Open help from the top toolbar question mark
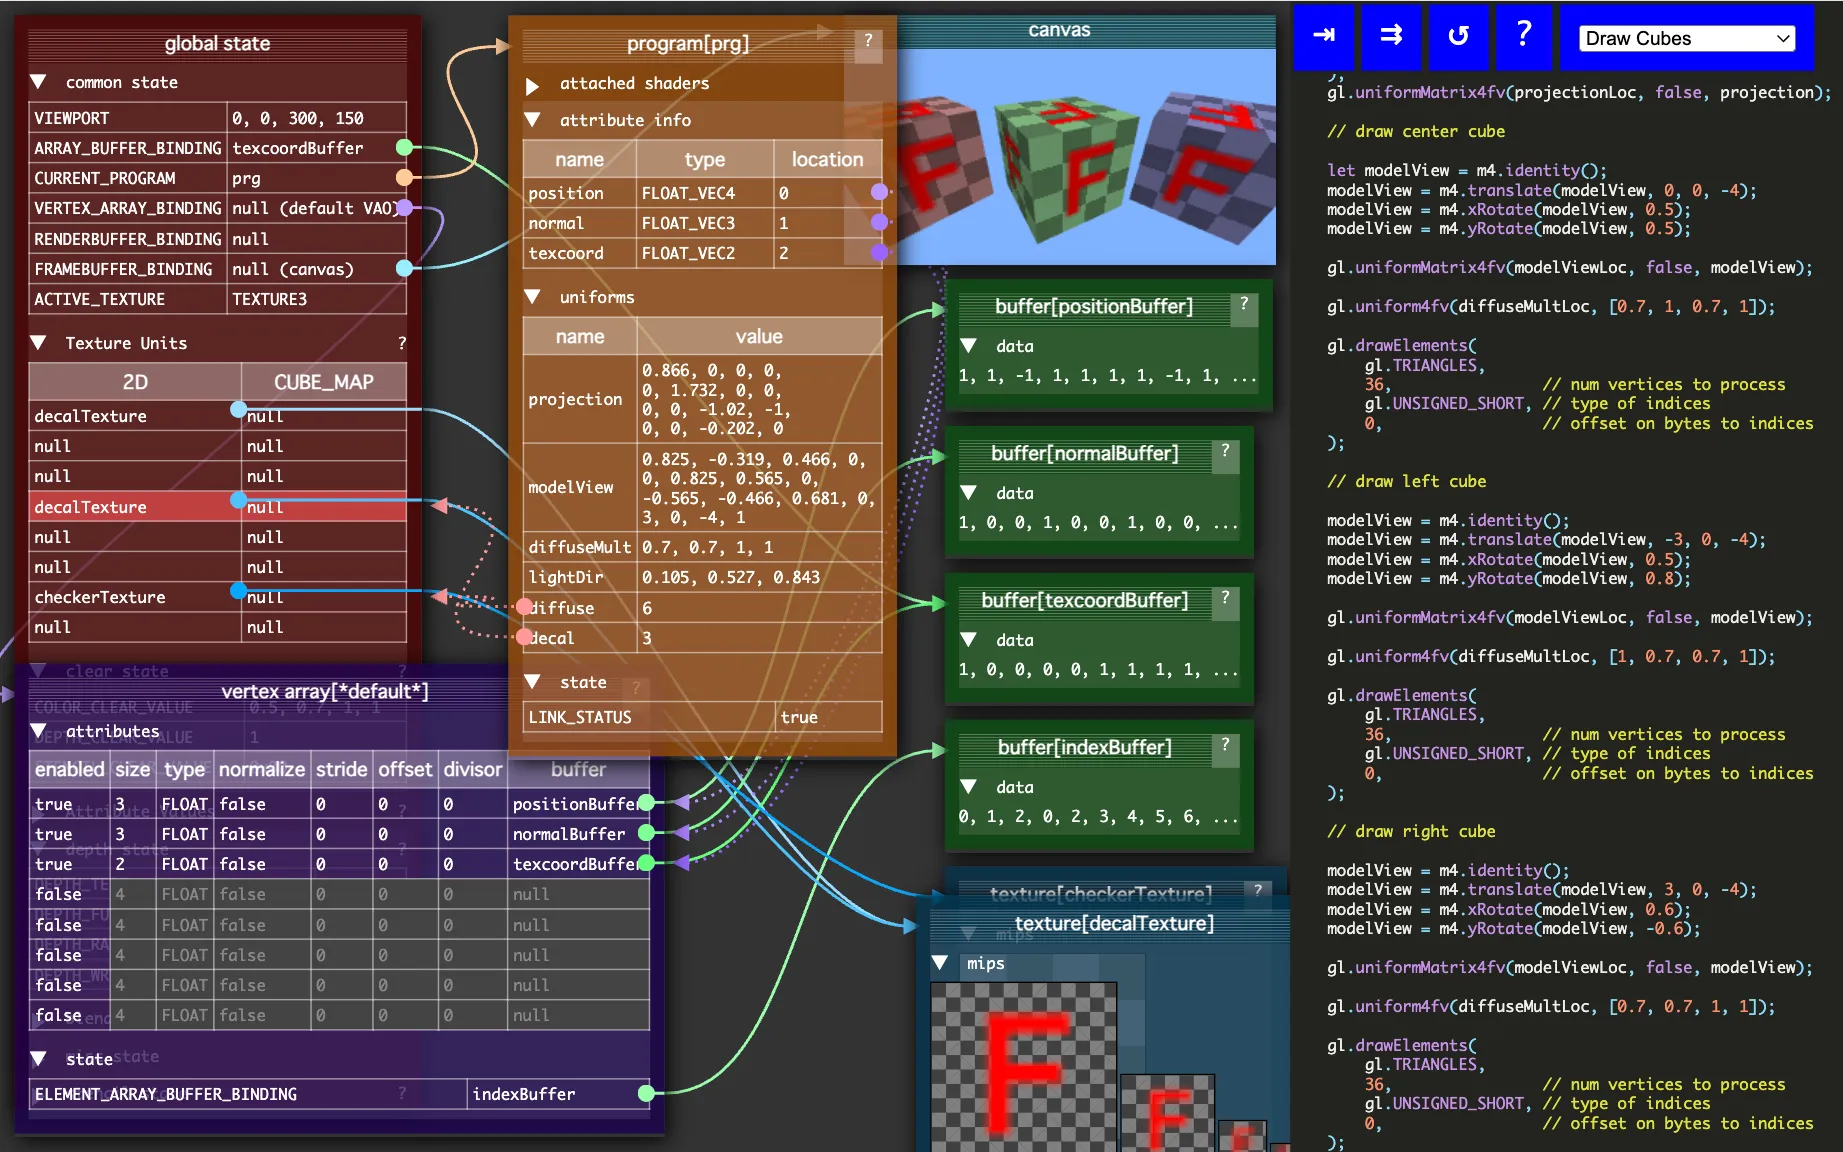Image resolution: width=1843 pixels, height=1152 pixels. tap(1523, 36)
